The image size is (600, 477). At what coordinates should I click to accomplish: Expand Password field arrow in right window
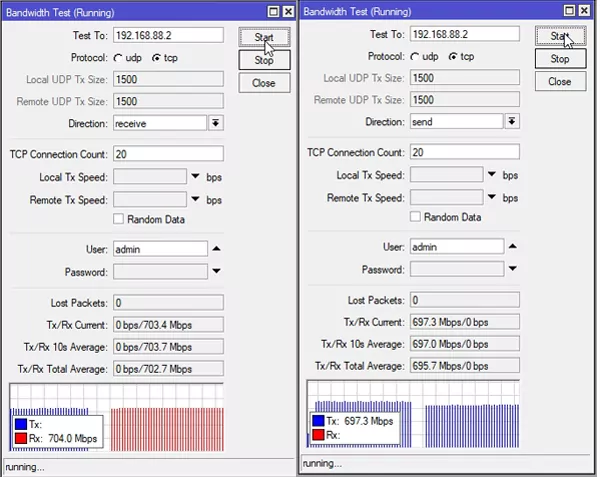[x=513, y=268]
